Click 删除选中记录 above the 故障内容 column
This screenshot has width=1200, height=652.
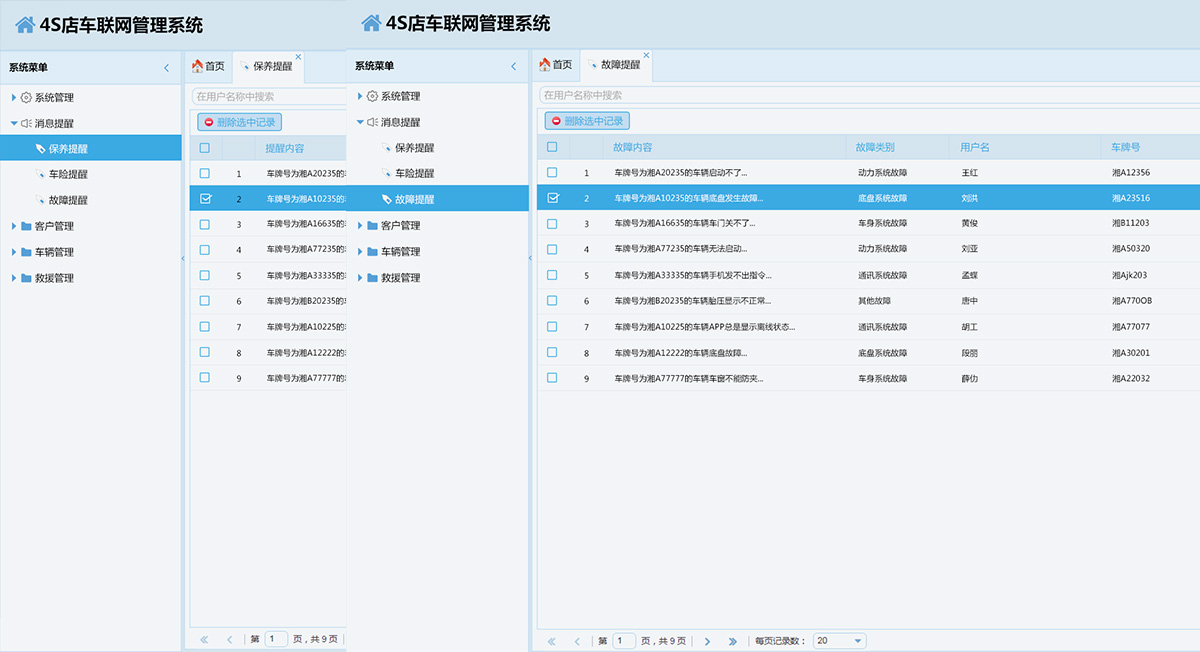[587, 121]
